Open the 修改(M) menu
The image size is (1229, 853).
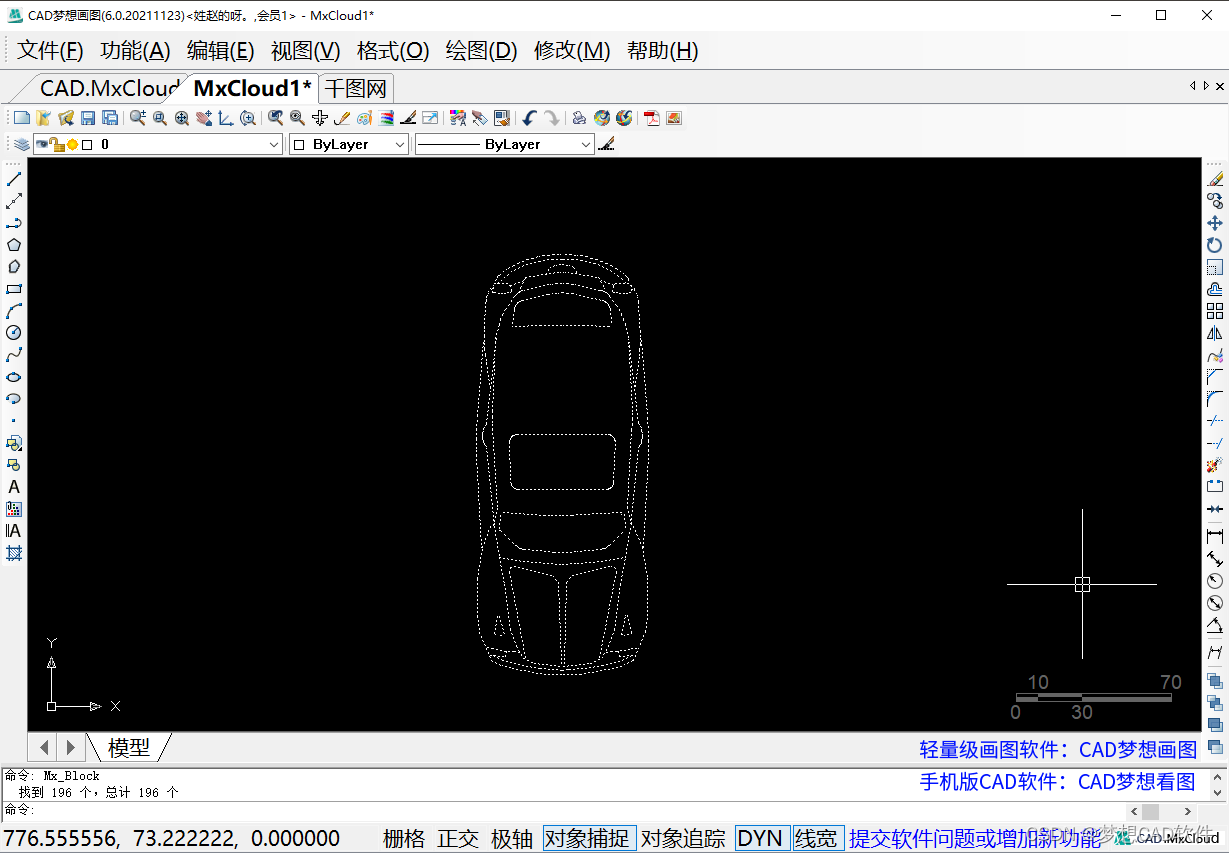[572, 51]
